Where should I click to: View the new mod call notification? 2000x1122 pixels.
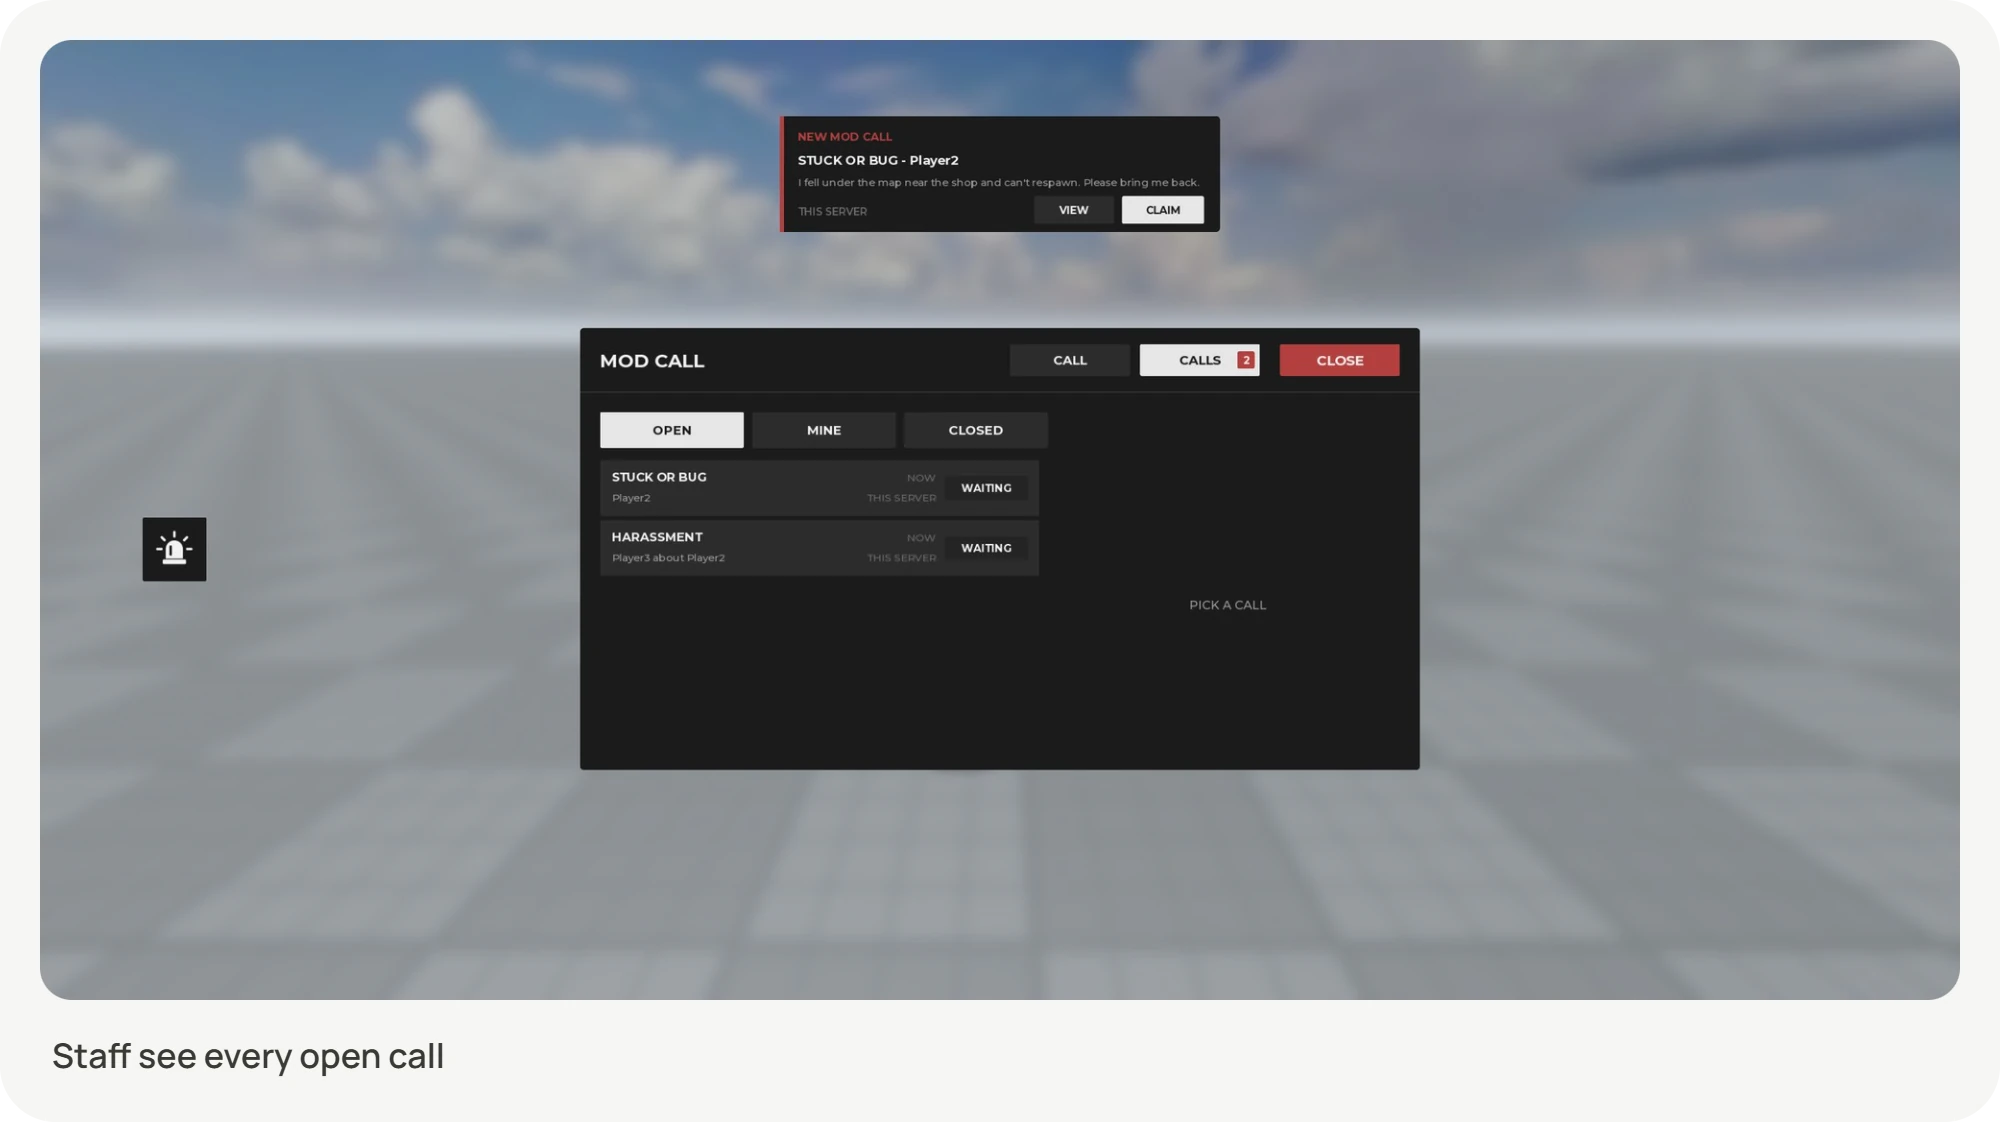pos(1073,210)
